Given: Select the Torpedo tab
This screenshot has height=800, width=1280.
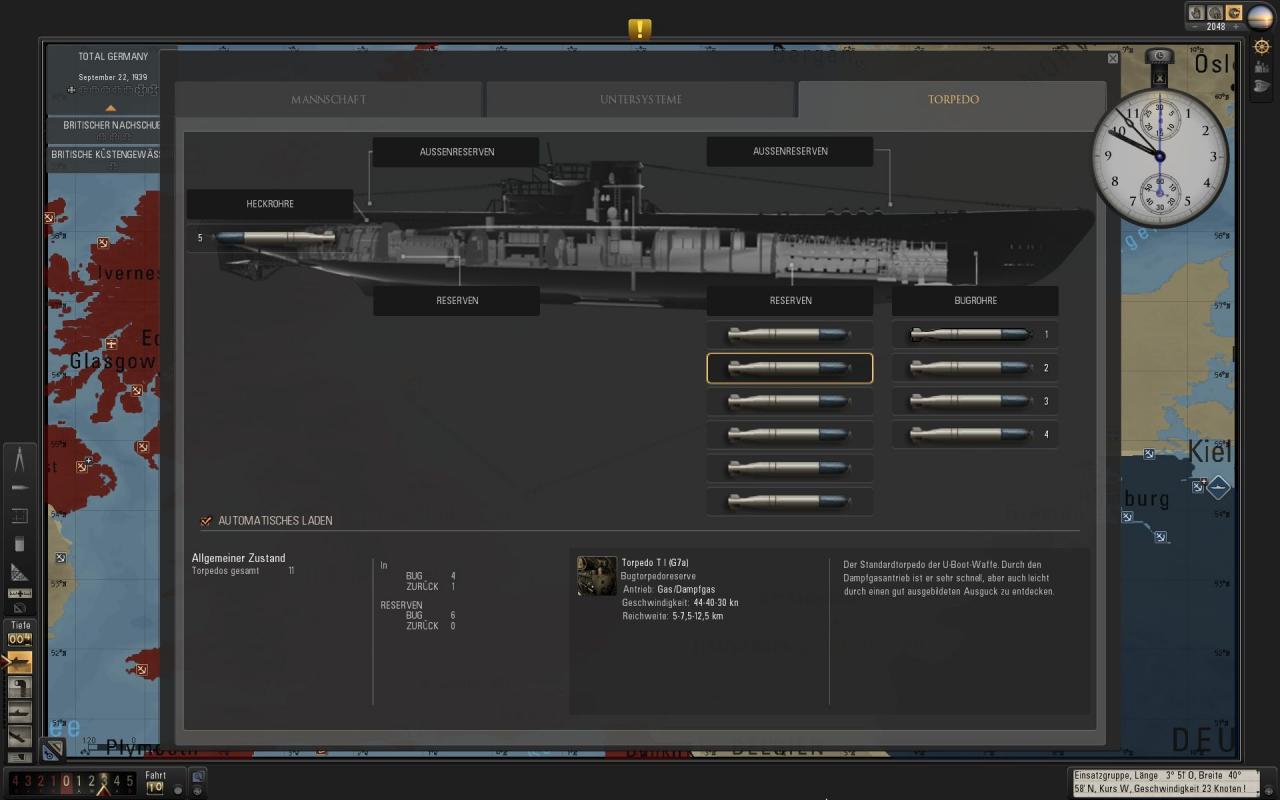Looking at the screenshot, I should click(x=952, y=100).
